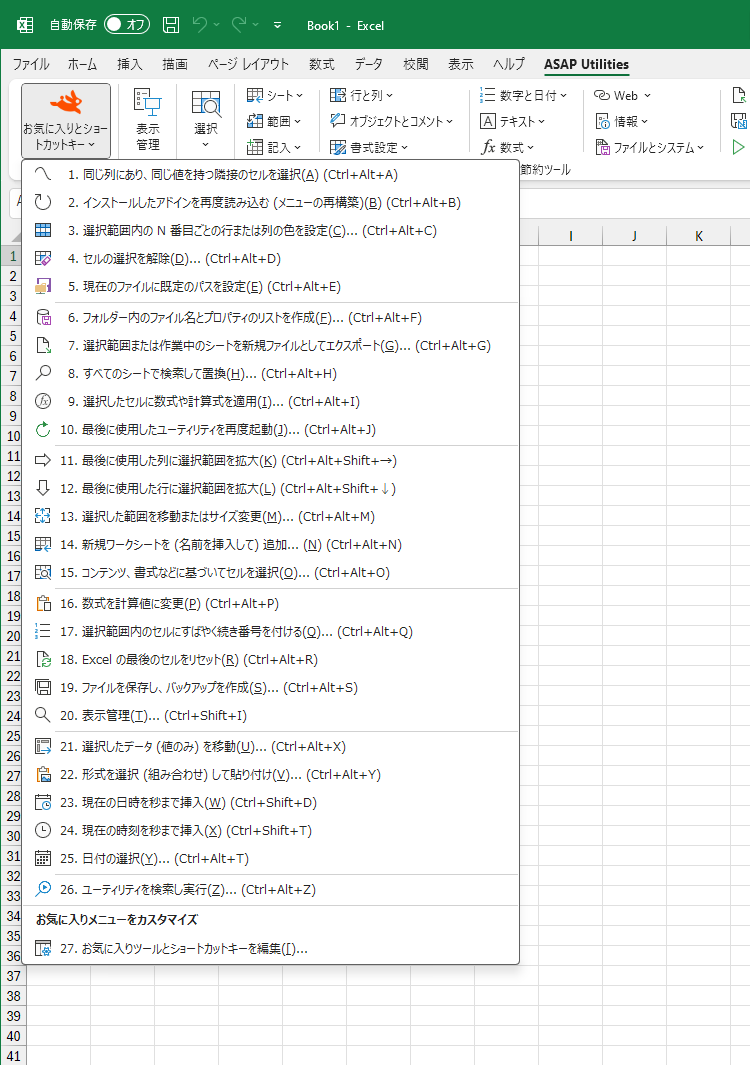Expand the 行と列 ribbon menu
This screenshot has width=750, height=1065.
(x=361, y=95)
